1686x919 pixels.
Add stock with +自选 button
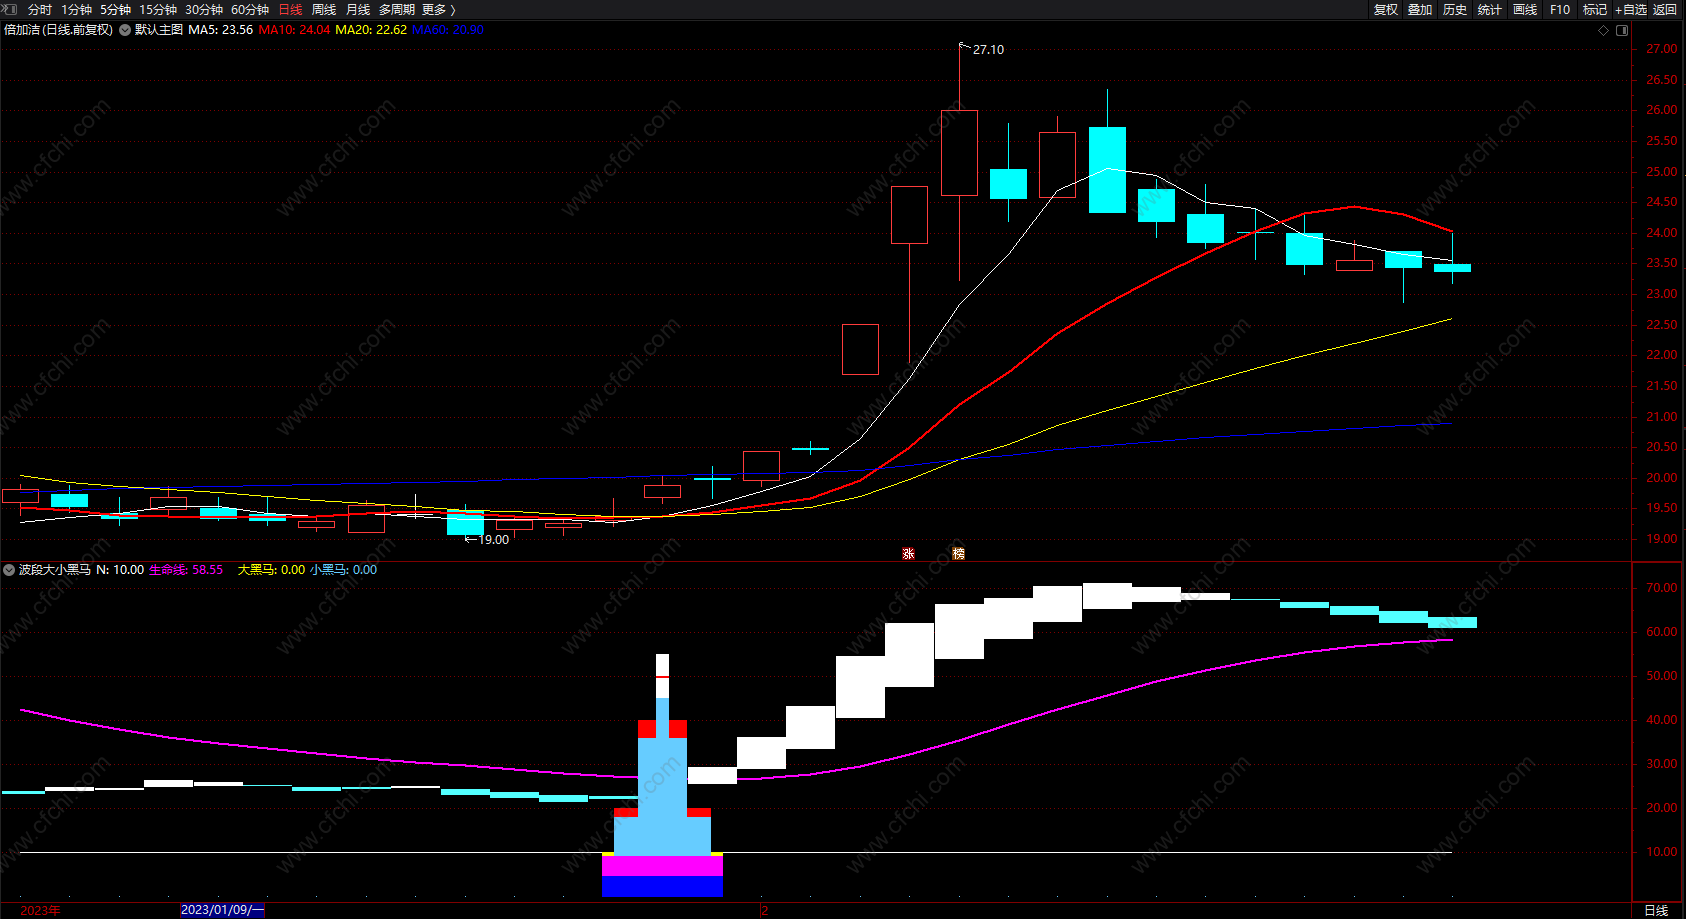[1631, 10]
